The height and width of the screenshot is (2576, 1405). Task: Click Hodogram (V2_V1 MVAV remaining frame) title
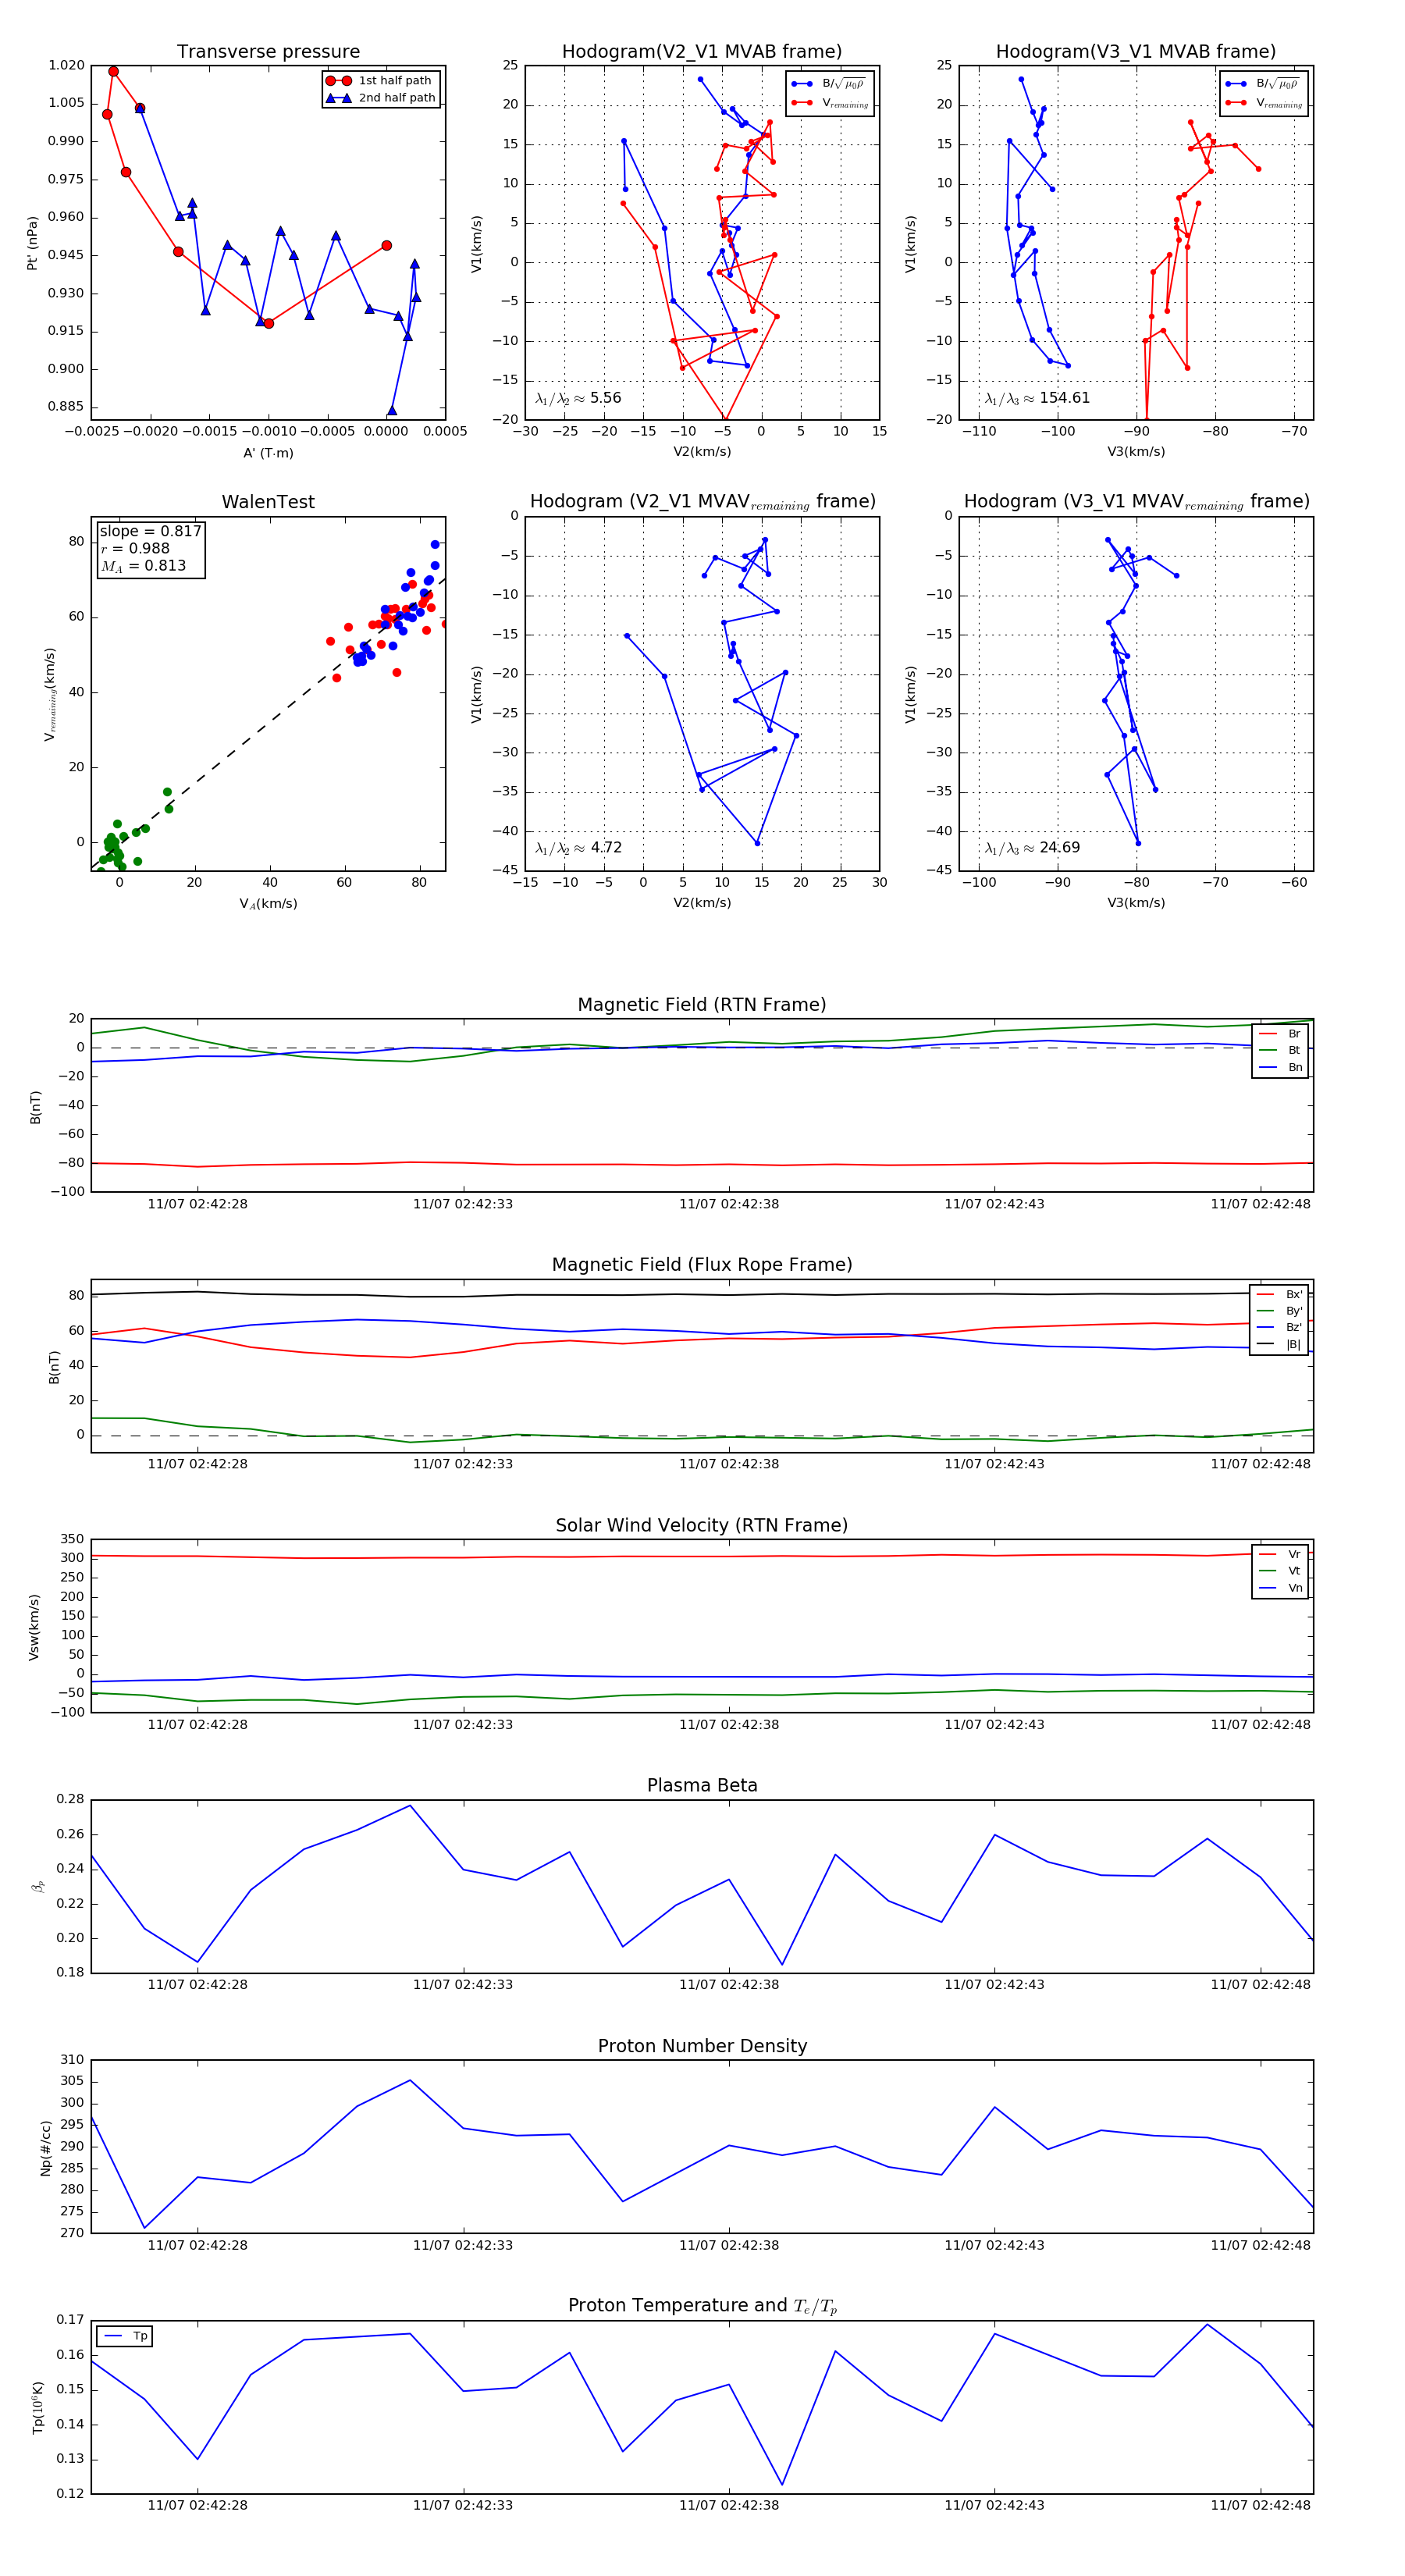(x=702, y=502)
